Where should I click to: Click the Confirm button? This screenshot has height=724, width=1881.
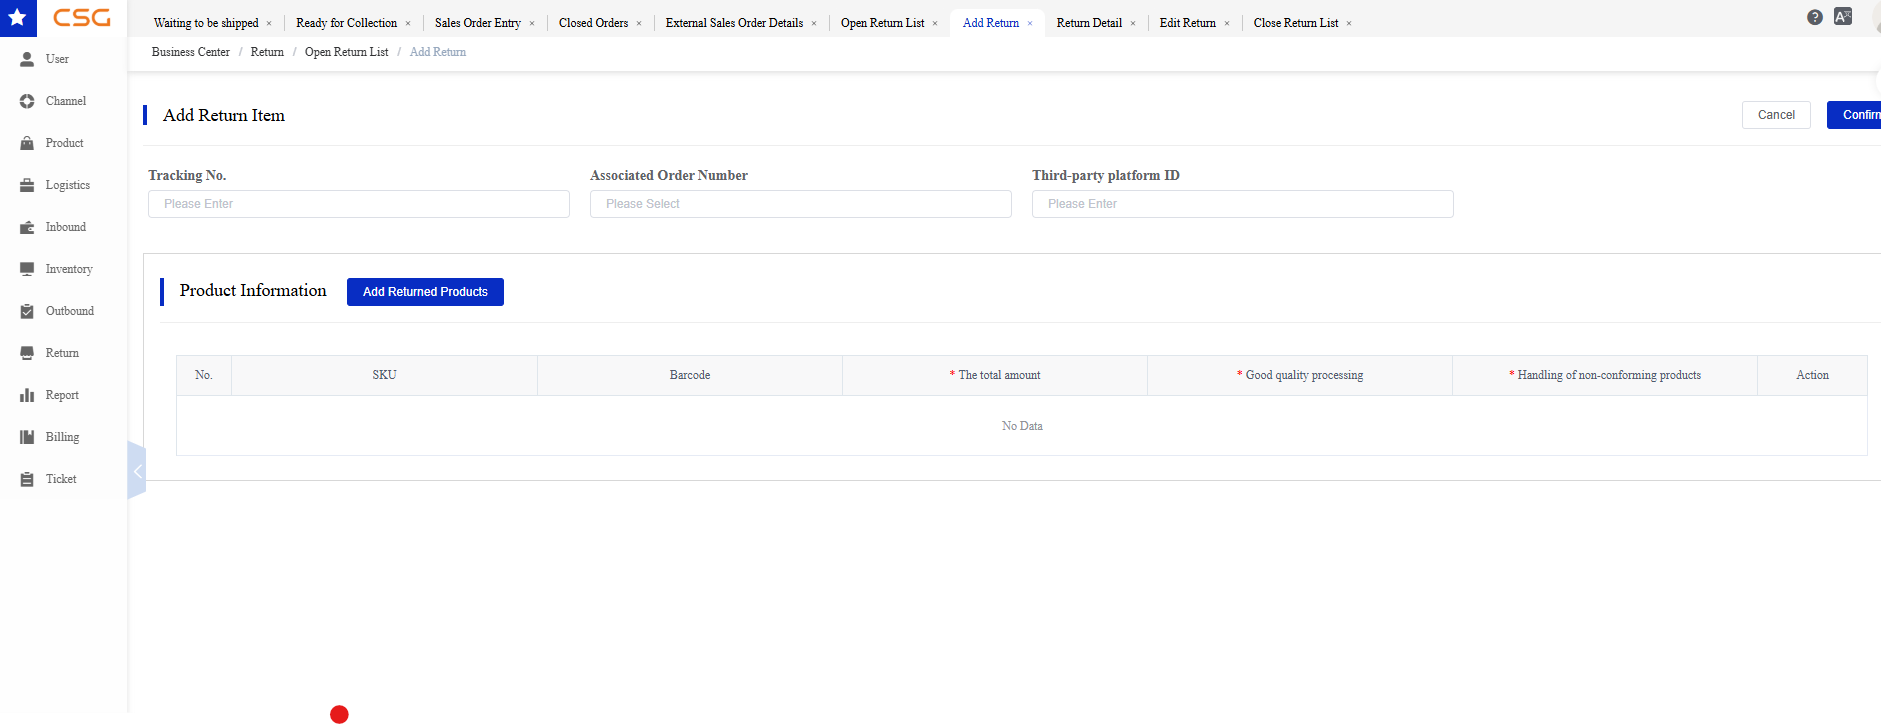pos(1855,115)
